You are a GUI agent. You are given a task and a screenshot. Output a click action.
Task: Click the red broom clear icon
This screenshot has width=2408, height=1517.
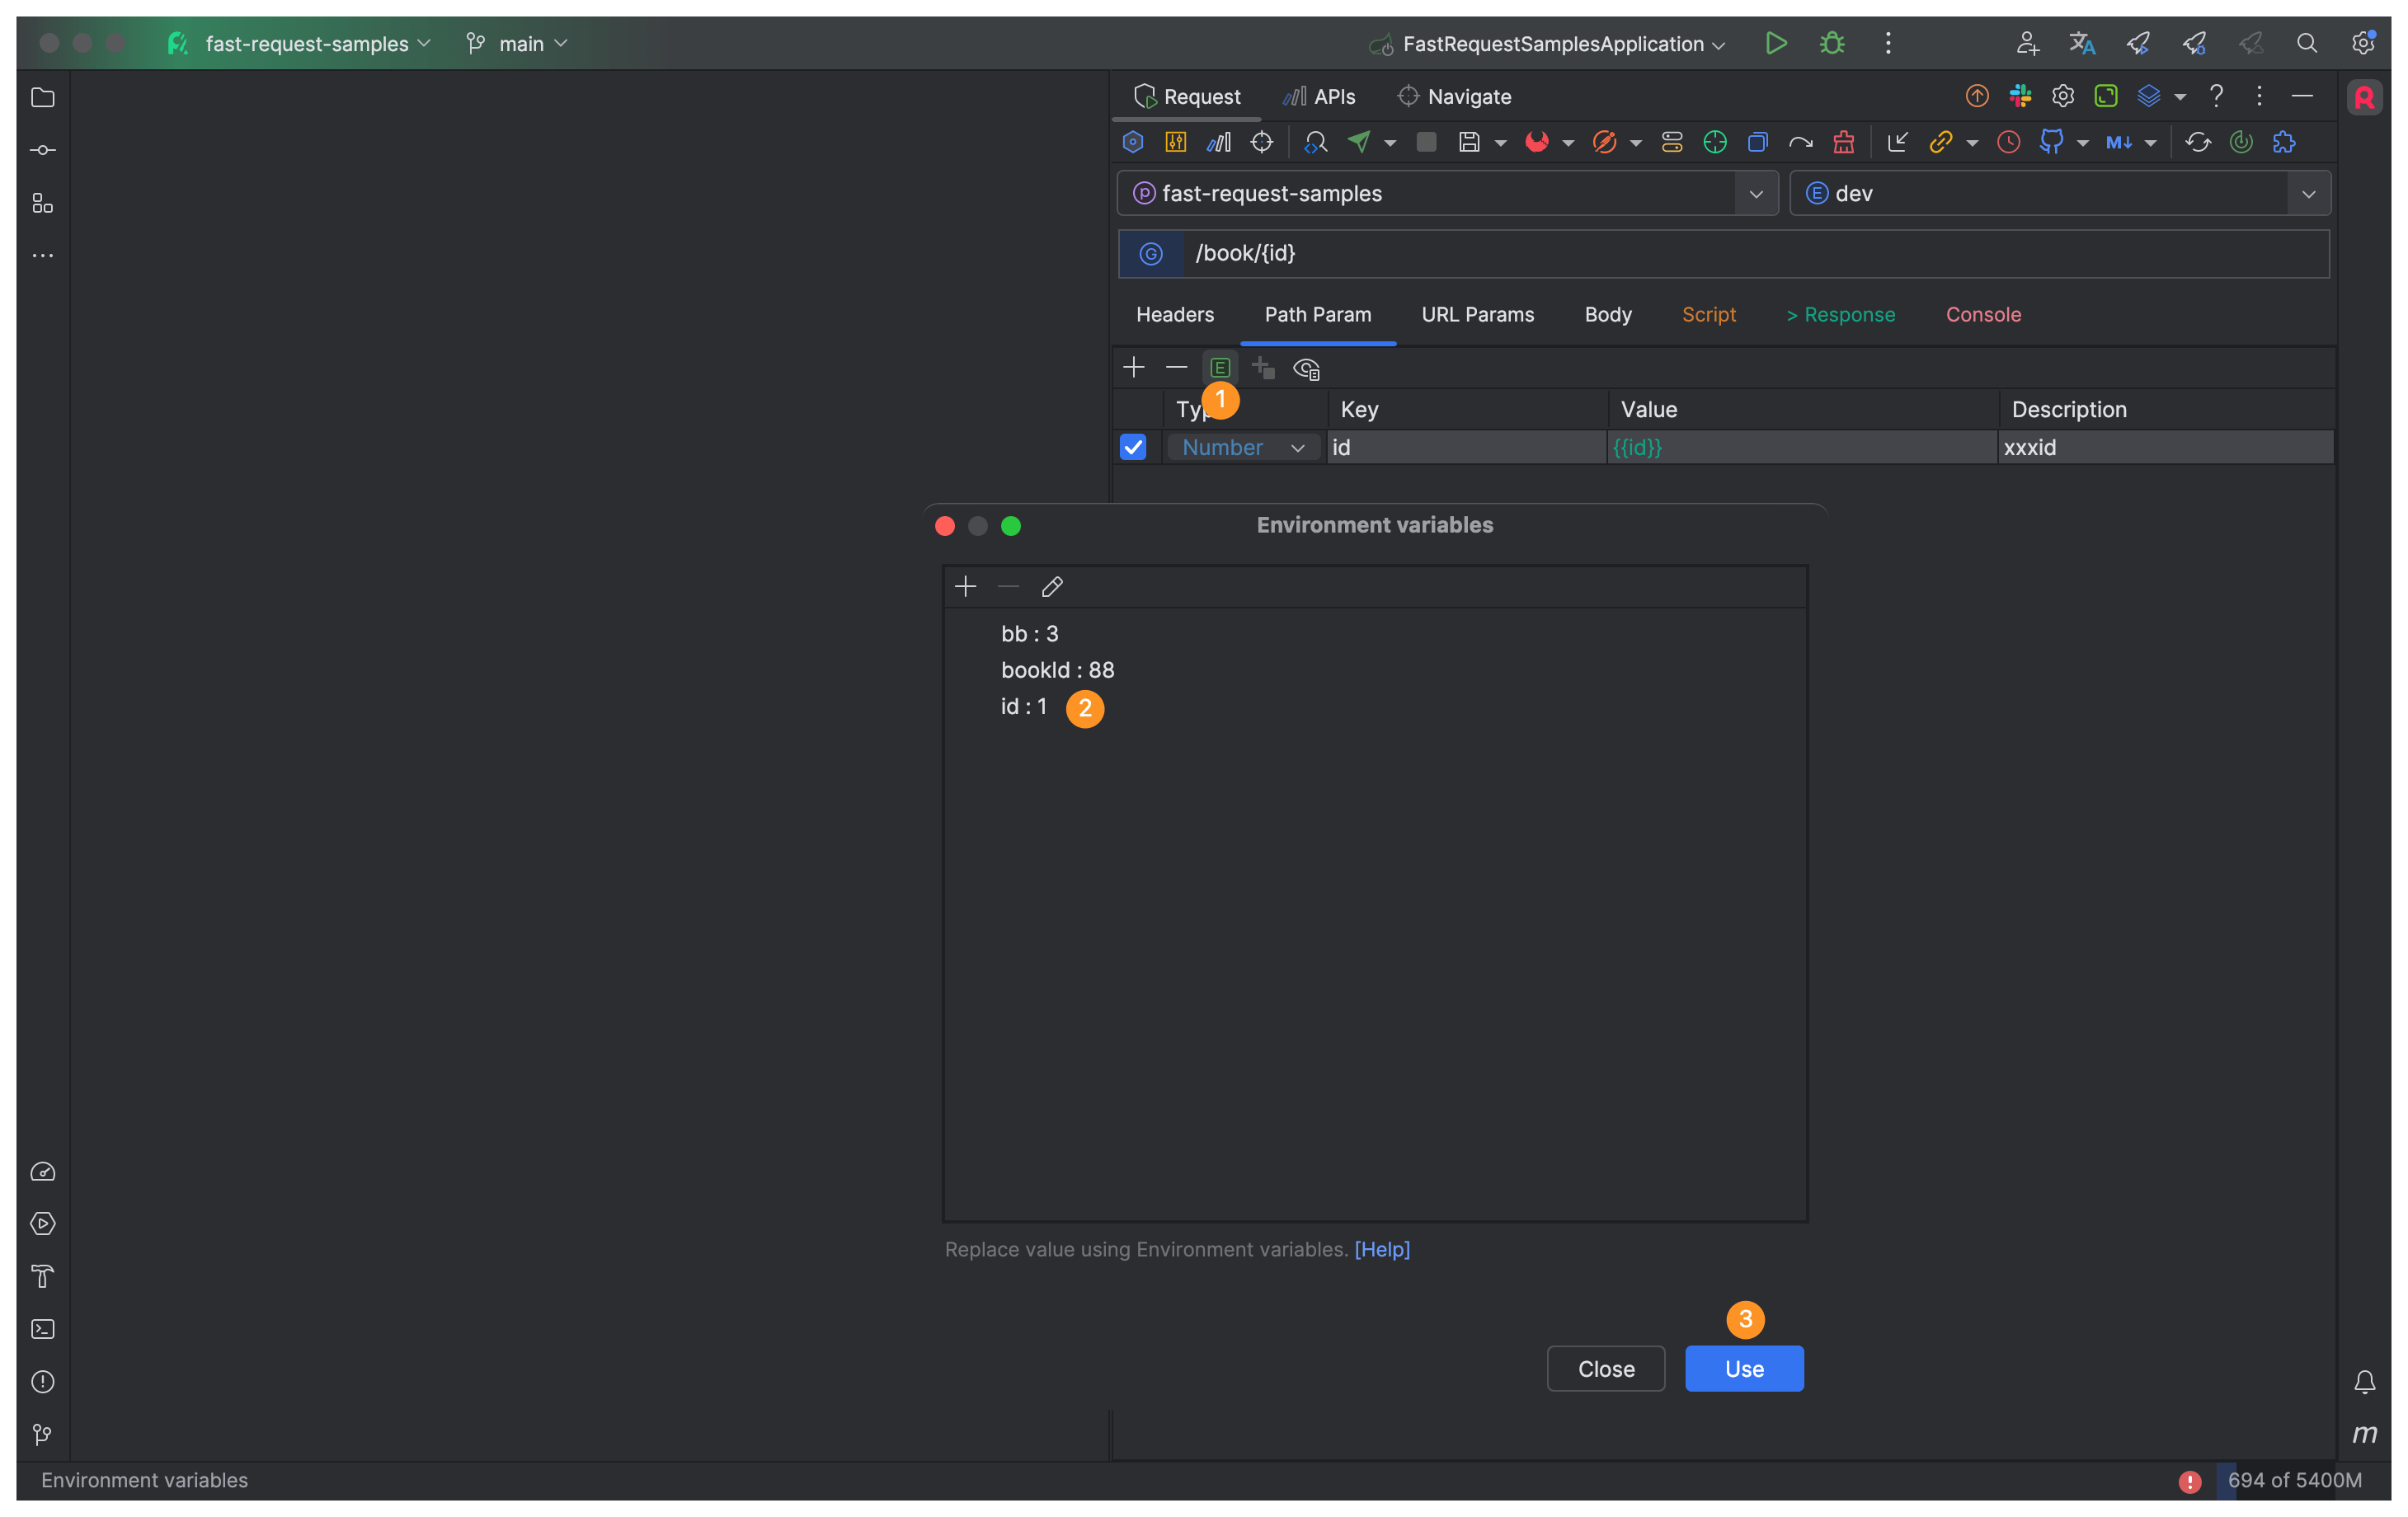(1844, 142)
